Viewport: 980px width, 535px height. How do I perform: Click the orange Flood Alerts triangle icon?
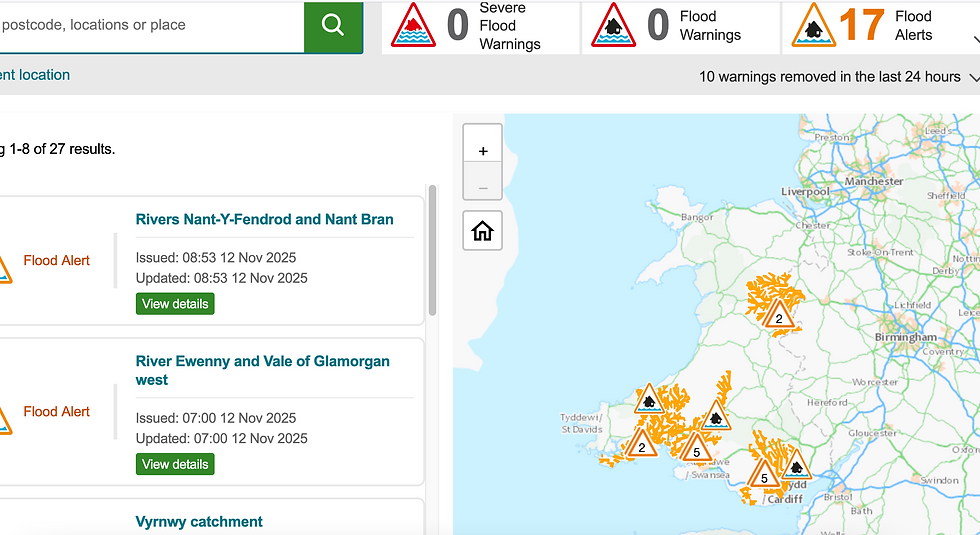click(814, 25)
